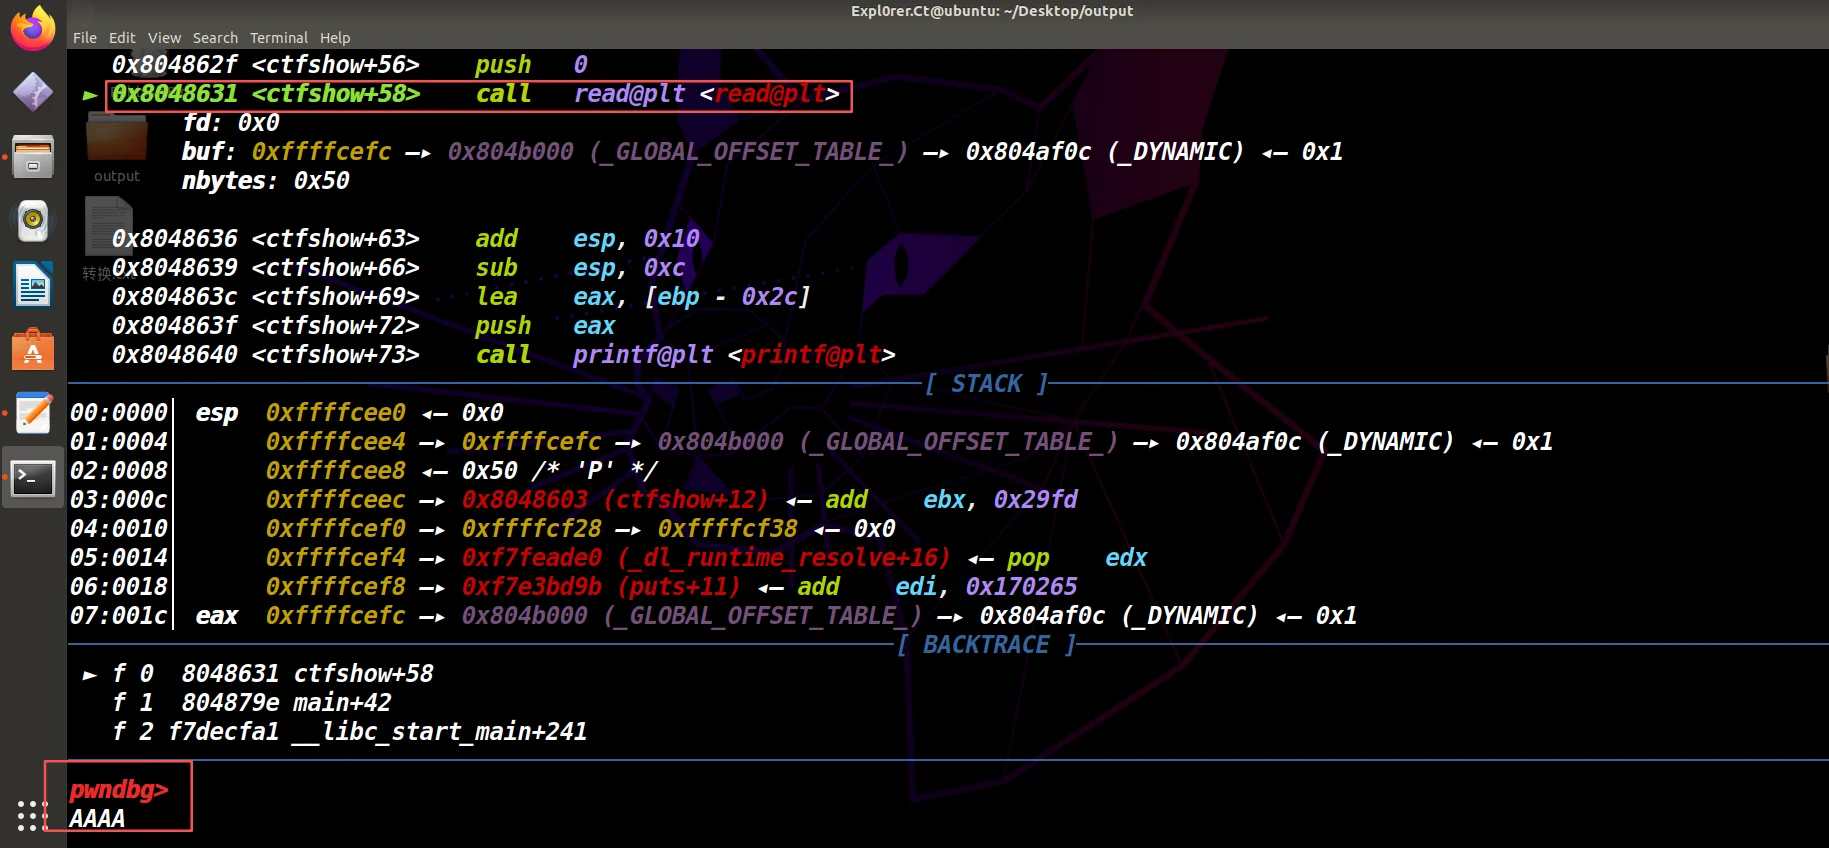
Task: Click the Terminal icon in dock
Action: pos(33,479)
